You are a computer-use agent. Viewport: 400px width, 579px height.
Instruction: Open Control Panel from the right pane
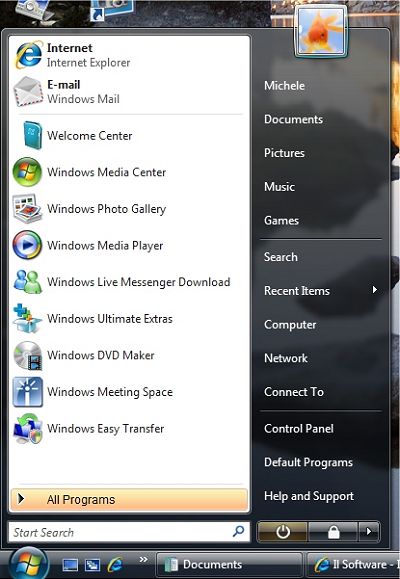(x=299, y=429)
